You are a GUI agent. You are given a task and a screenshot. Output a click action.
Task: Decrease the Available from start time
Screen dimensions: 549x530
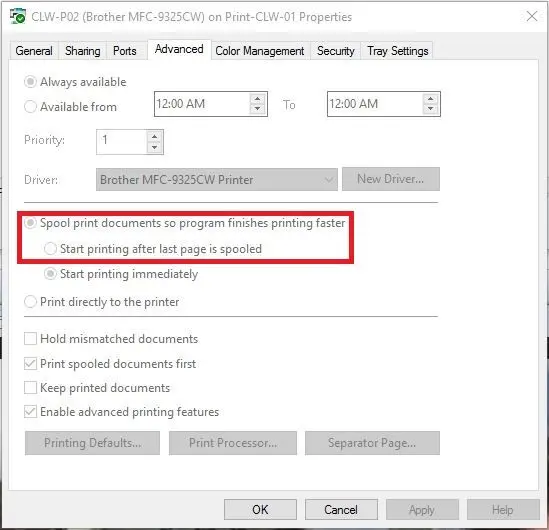point(257,109)
